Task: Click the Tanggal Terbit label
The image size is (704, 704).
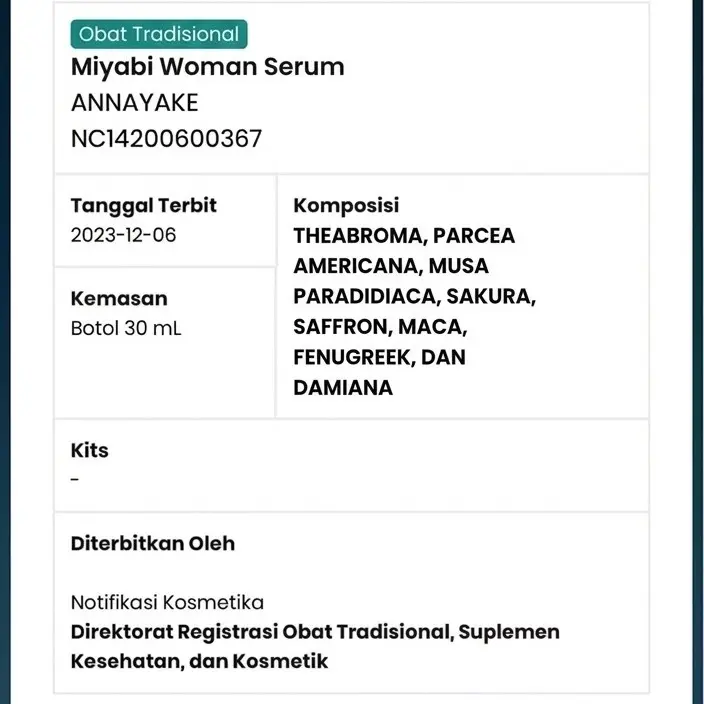Action: coord(143,206)
